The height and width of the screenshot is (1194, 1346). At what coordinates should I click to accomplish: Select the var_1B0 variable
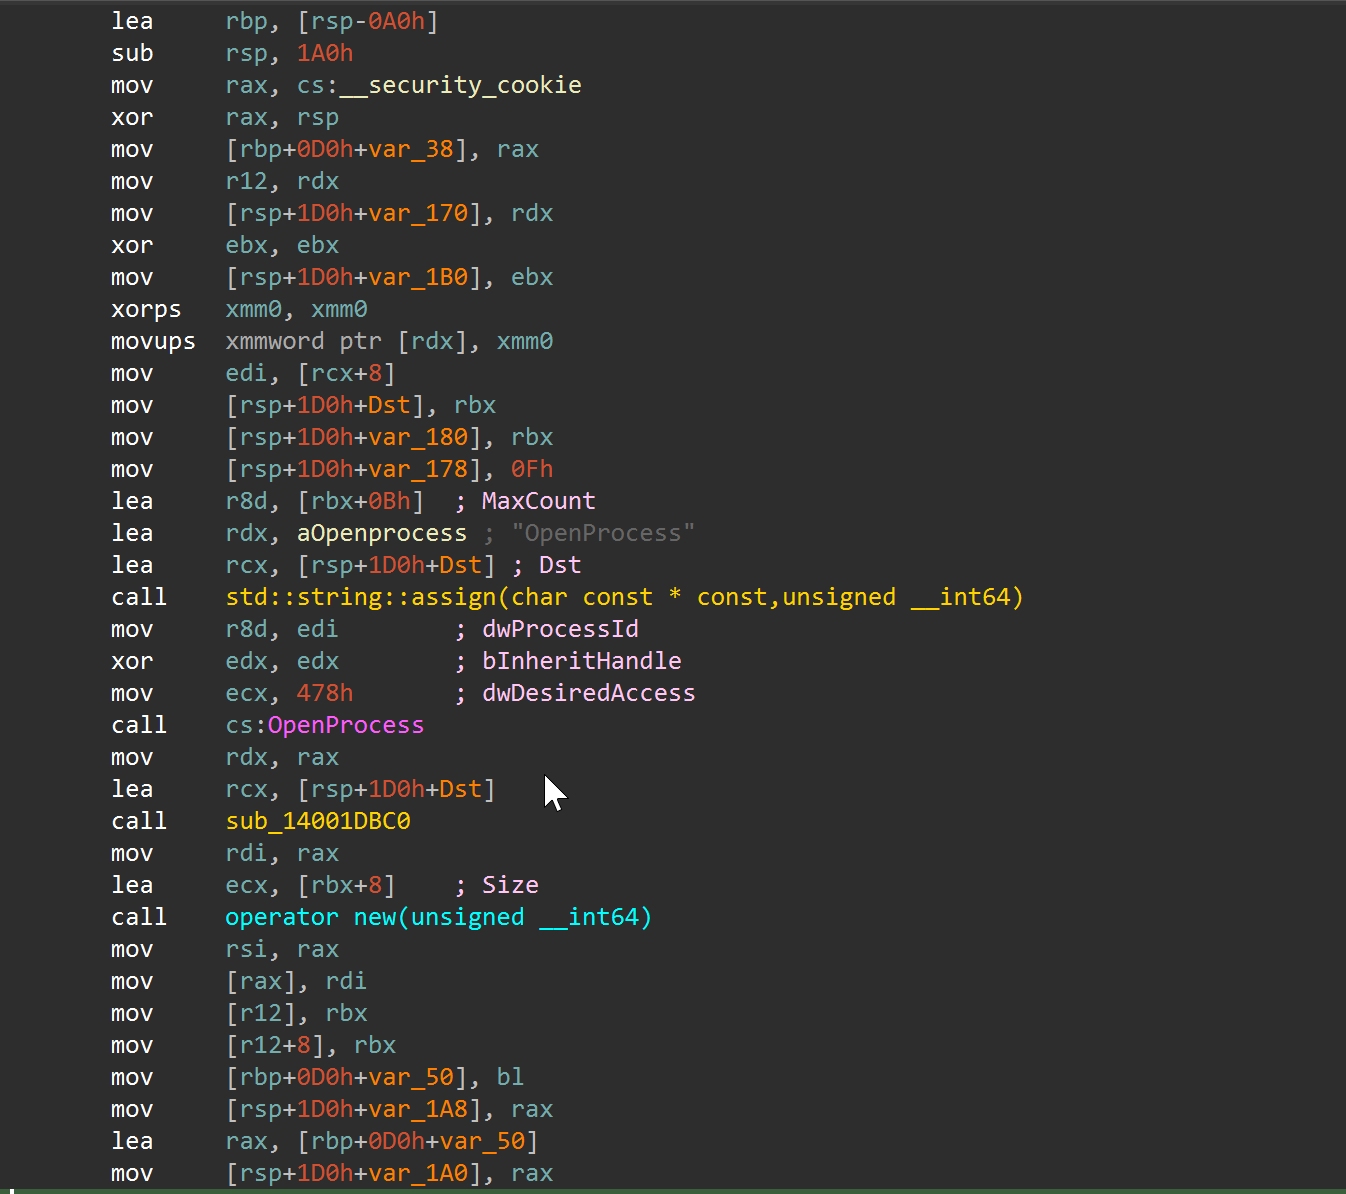418,277
